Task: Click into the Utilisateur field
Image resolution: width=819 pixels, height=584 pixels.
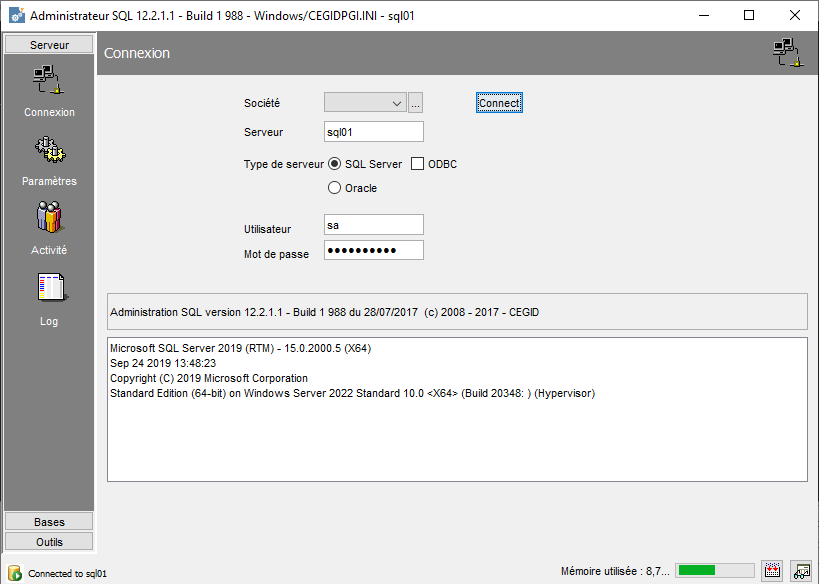Action: (374, 226)
